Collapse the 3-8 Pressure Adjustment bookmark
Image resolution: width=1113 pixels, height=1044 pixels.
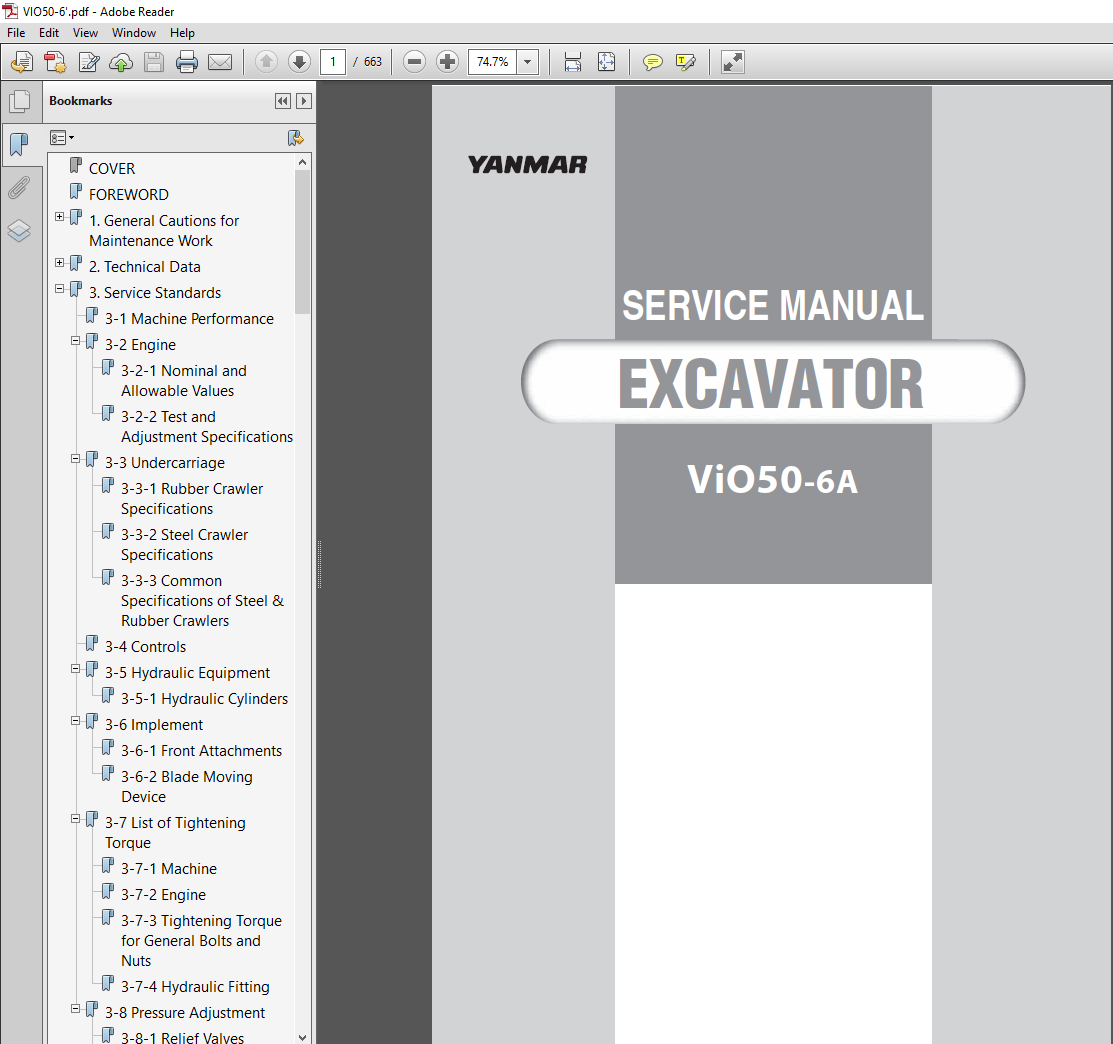75,1009
